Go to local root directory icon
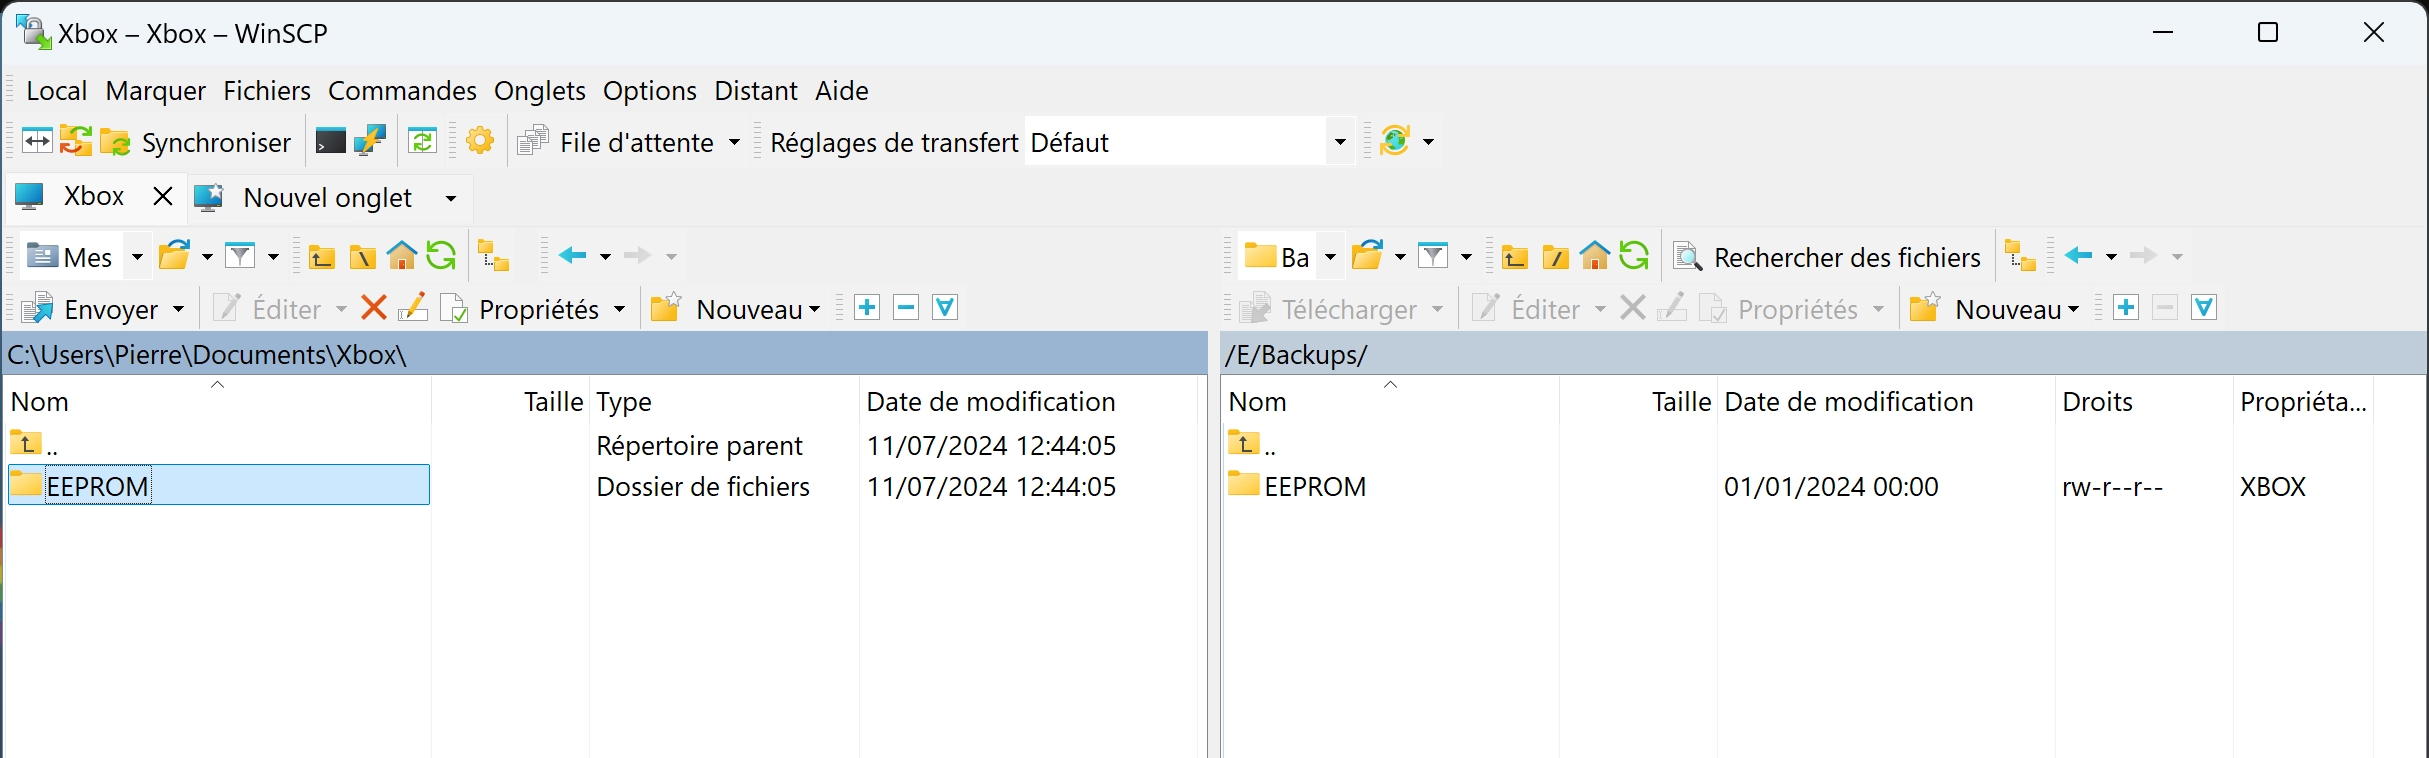 (362, 257)
